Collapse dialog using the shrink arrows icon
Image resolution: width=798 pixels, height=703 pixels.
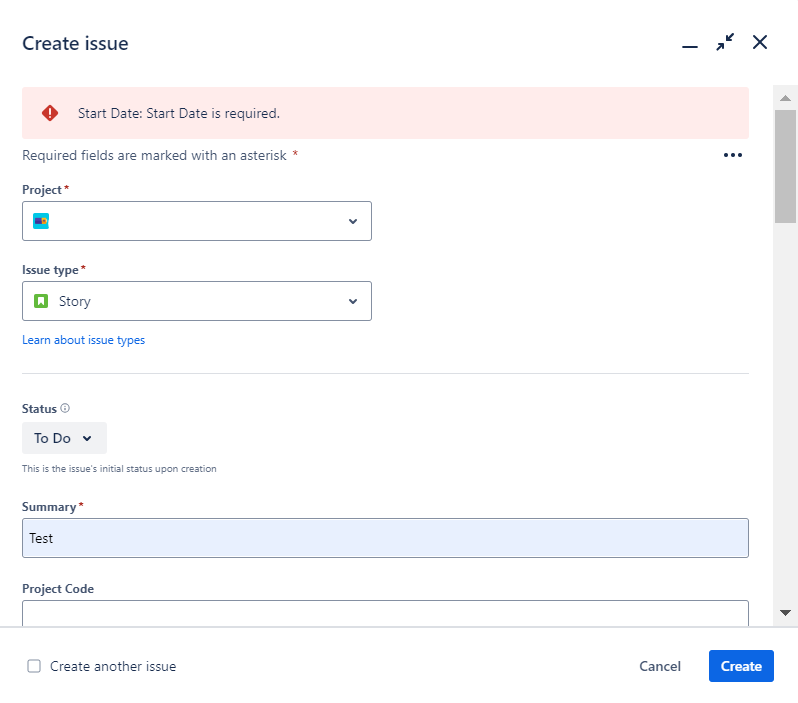point(725,43)
